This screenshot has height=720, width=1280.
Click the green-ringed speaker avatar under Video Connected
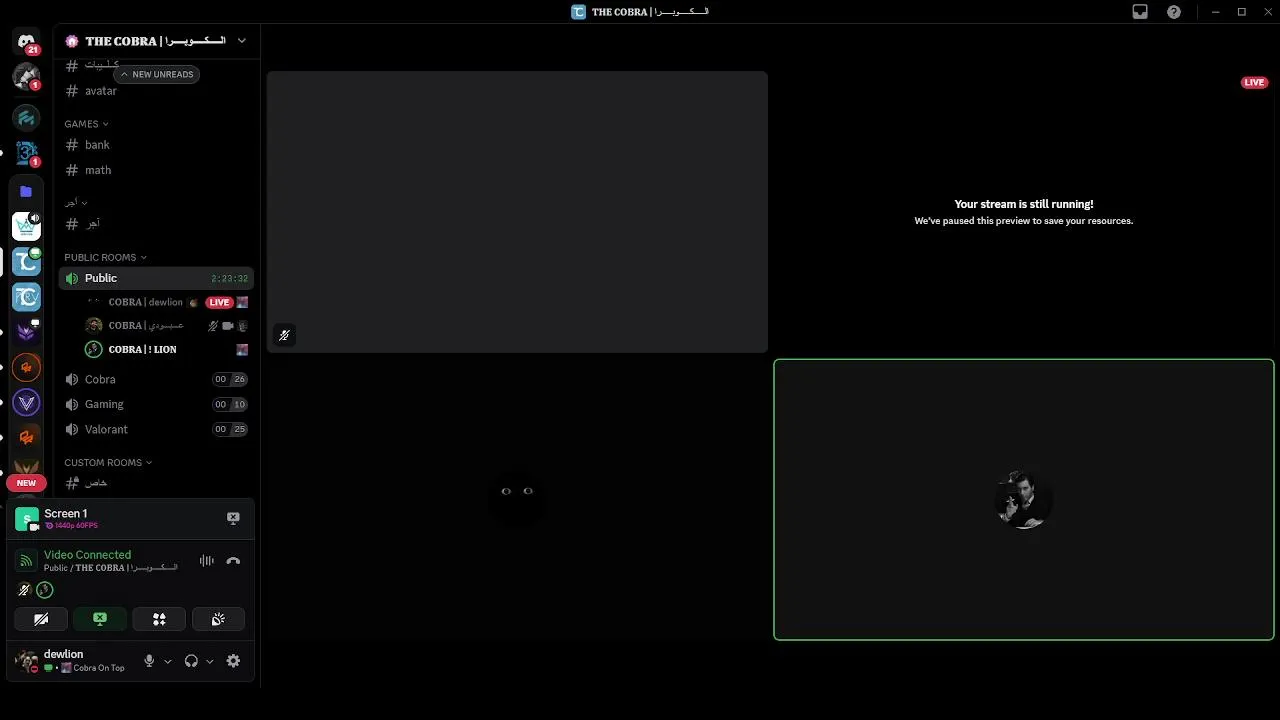coord(44,590)
